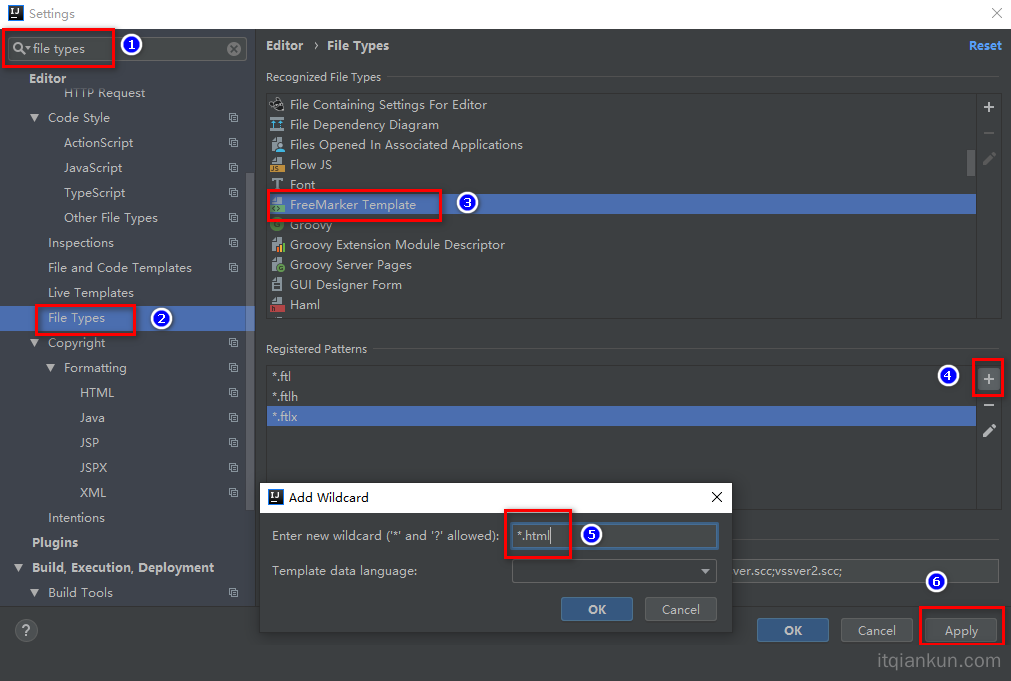
Task: Select the GUI Designer Form file type
Action: 345,285
